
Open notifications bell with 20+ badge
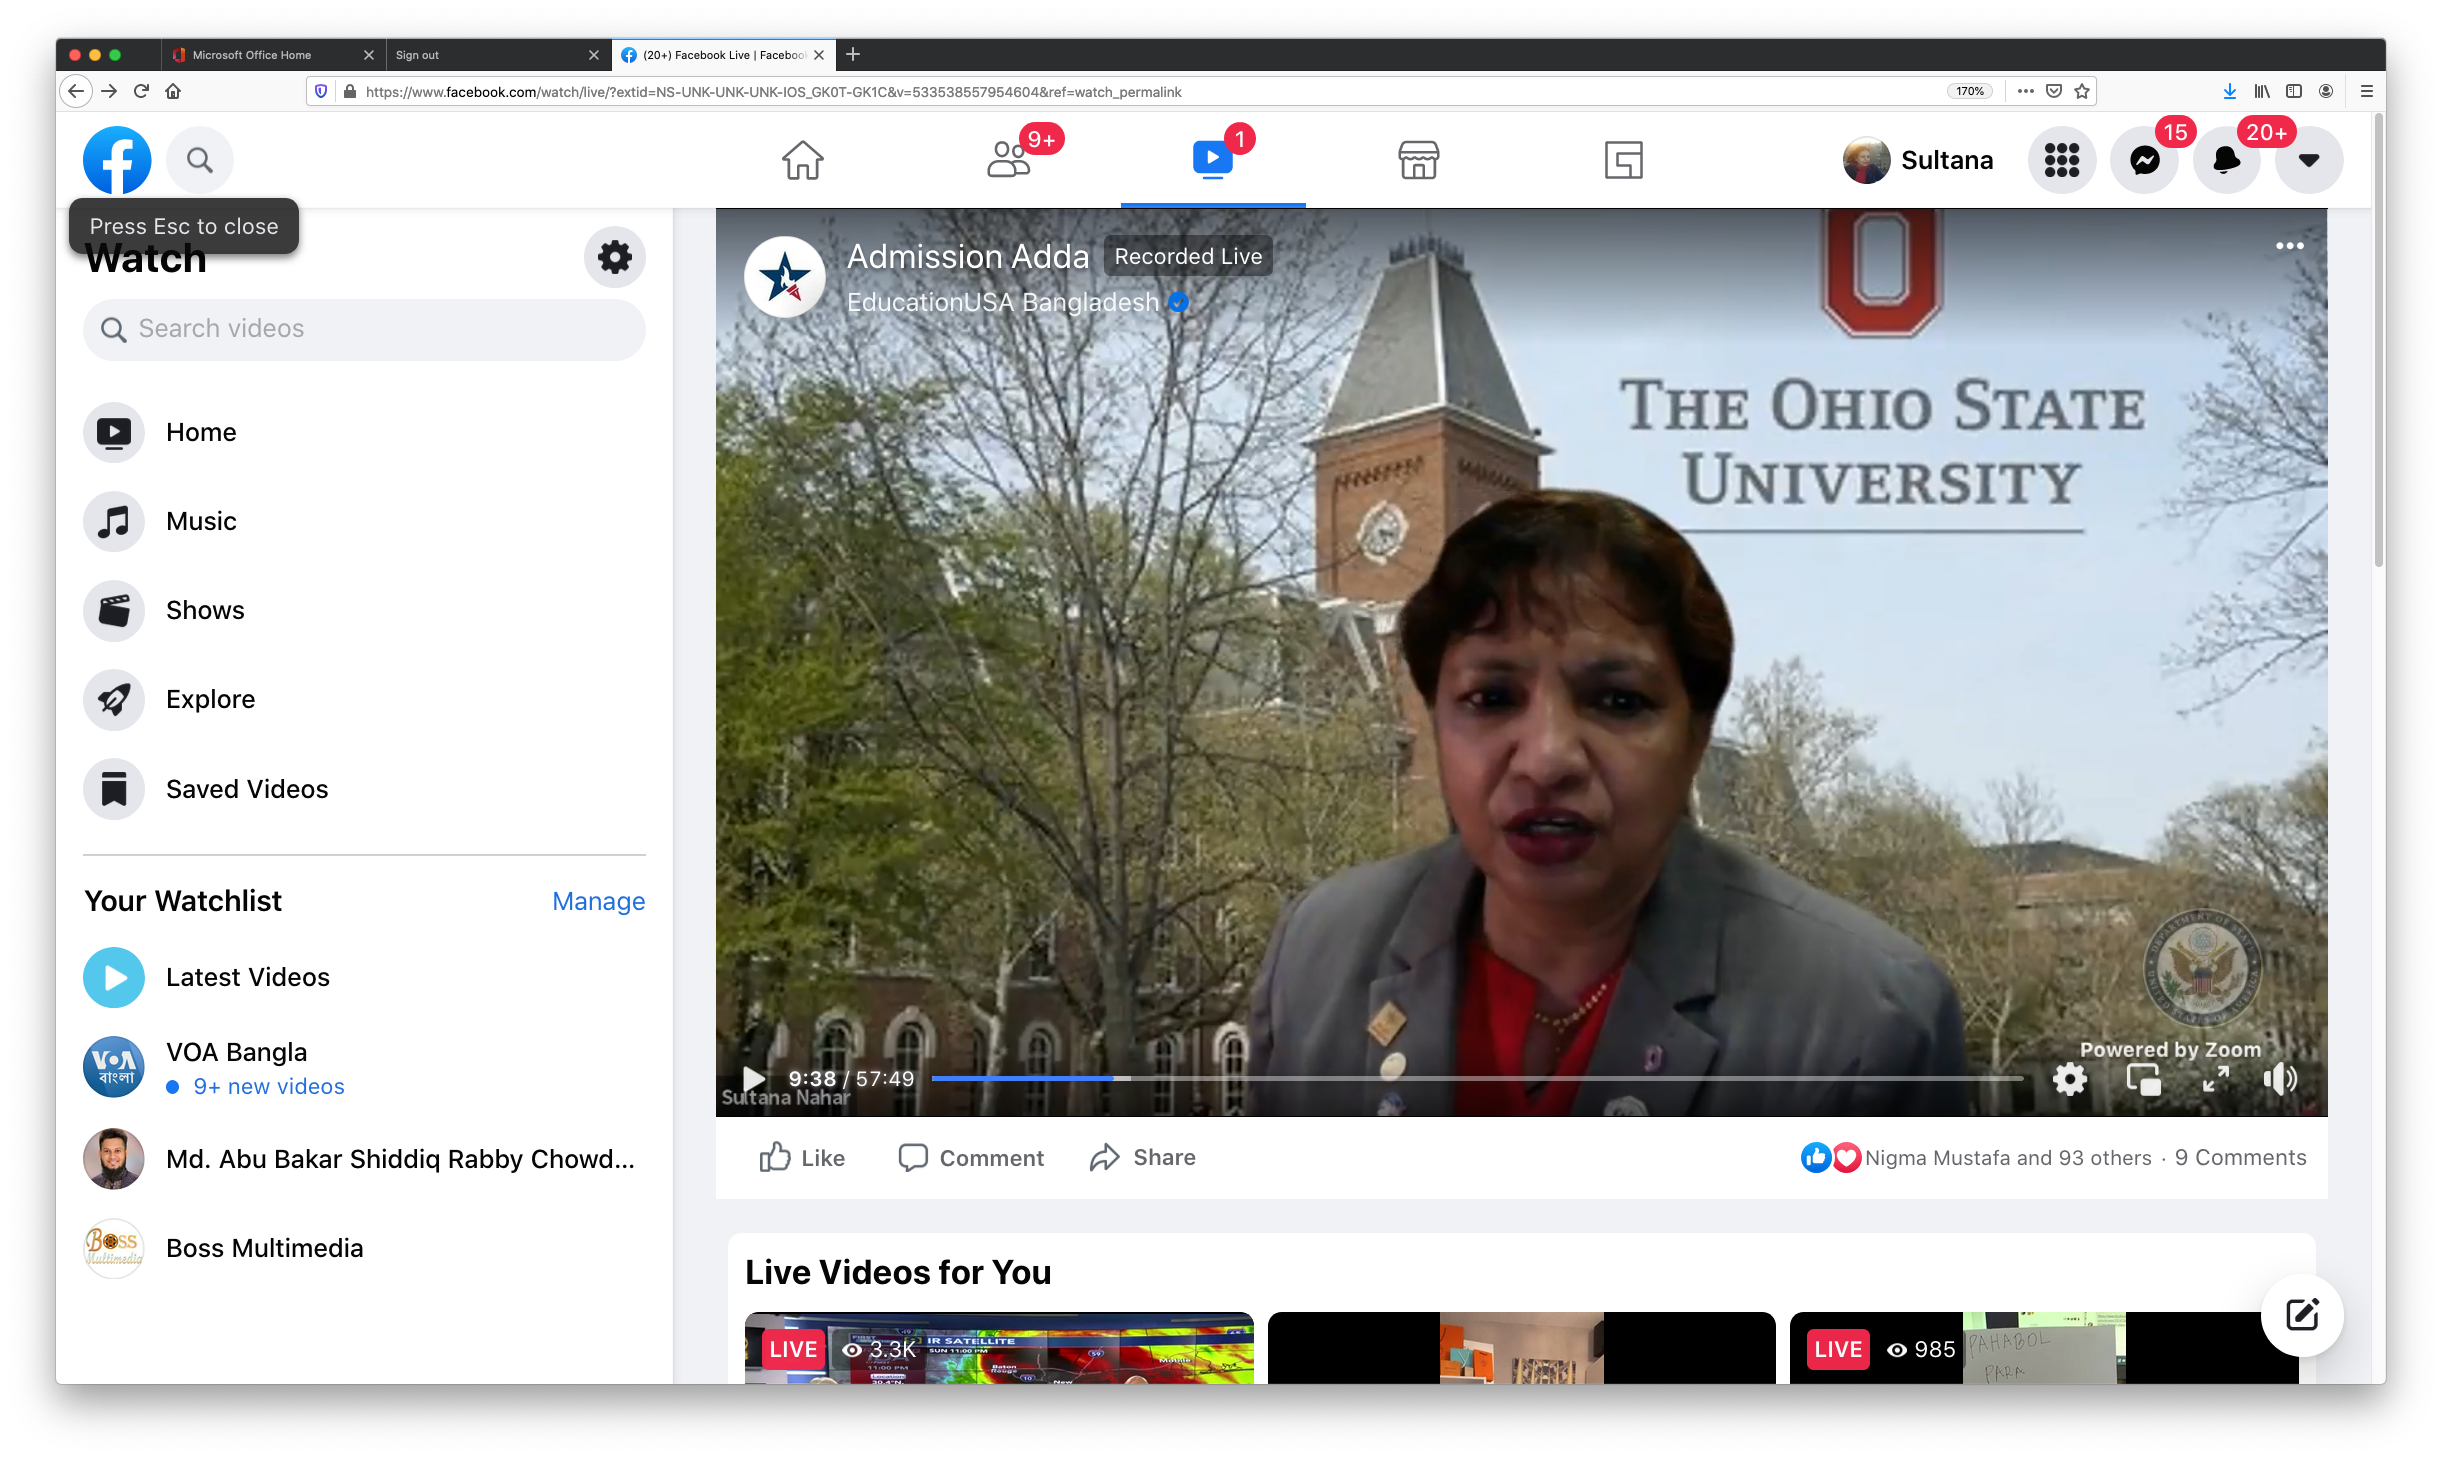(2227, 160)
